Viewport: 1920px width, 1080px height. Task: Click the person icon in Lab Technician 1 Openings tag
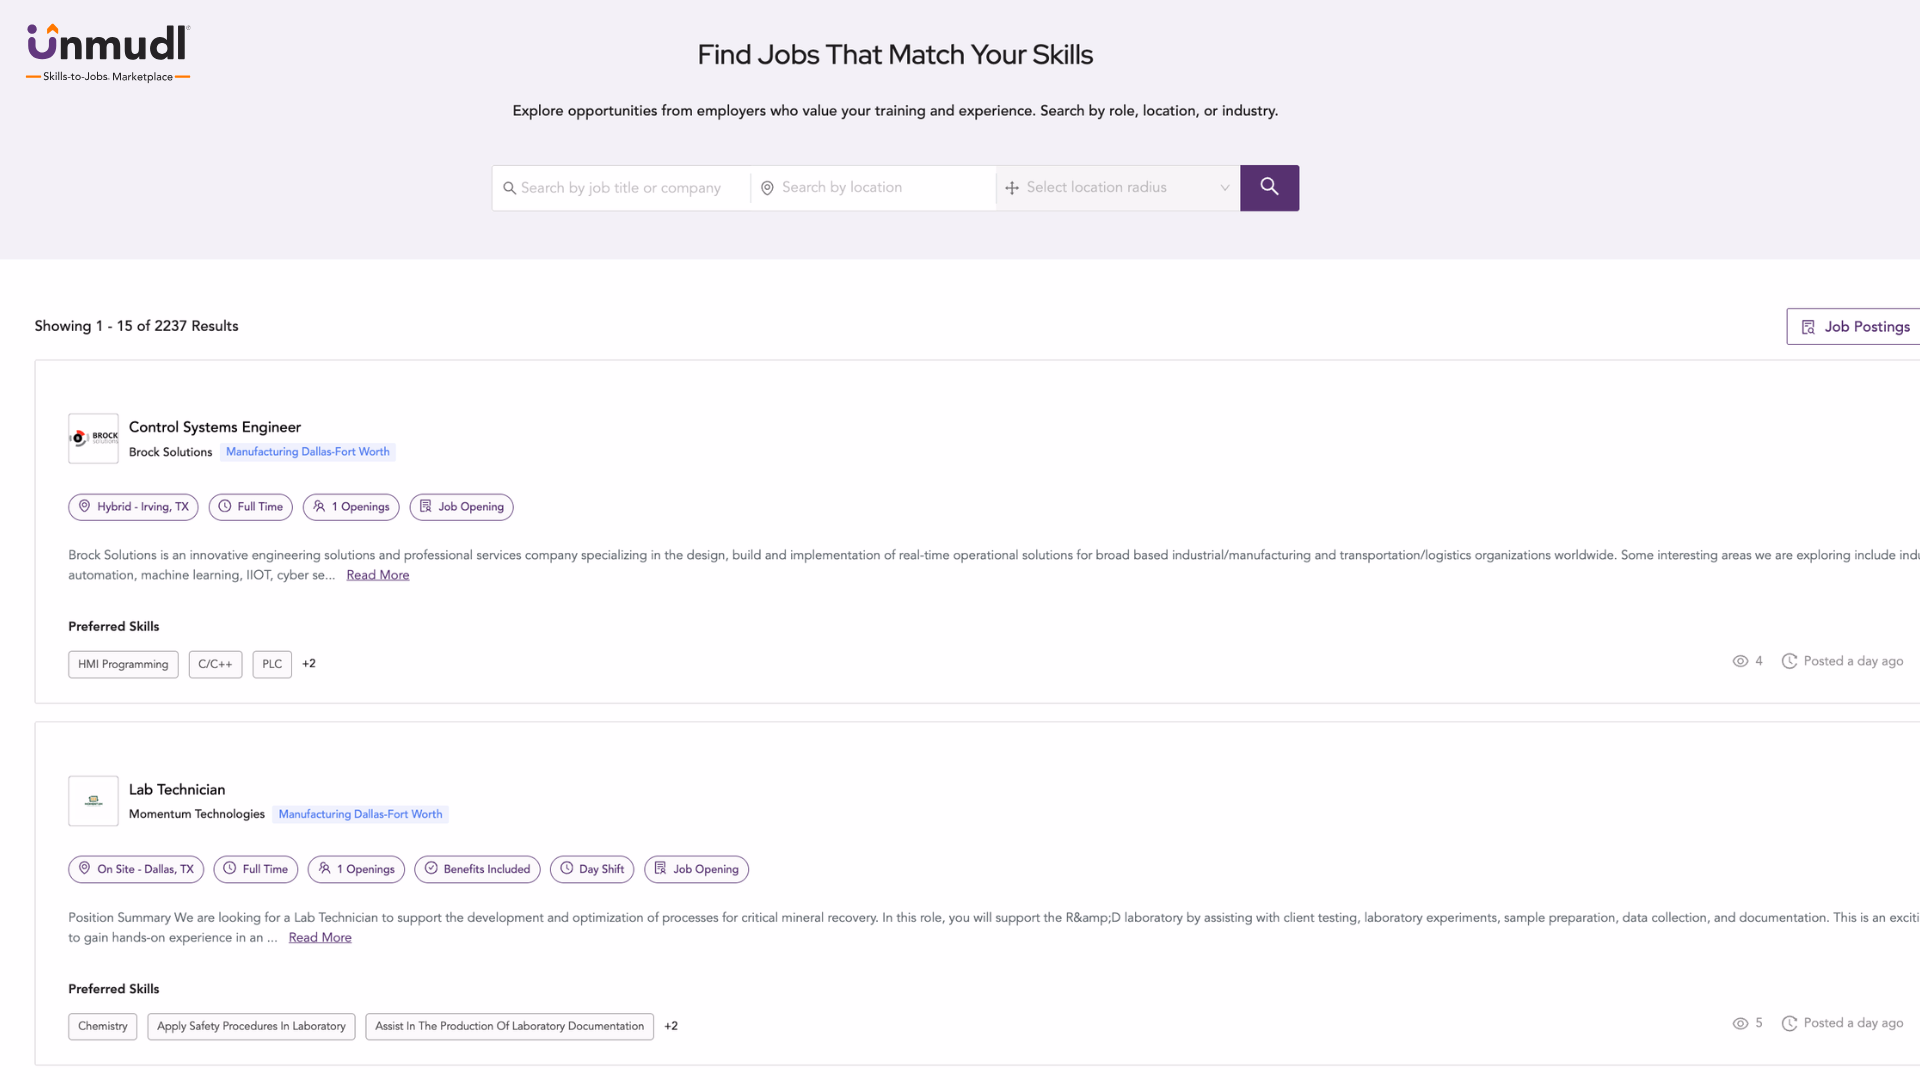click(x=324, y=868)
